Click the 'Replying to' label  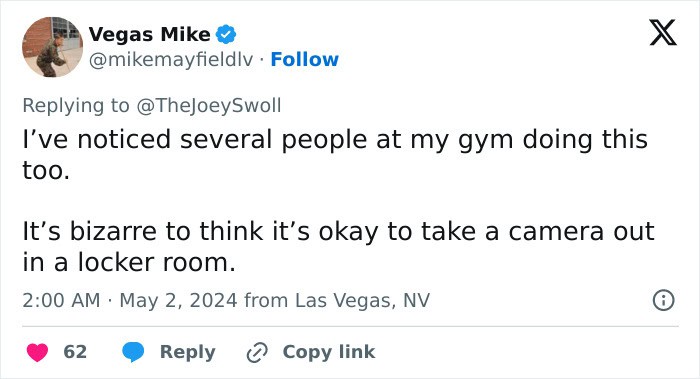pyautogui.click(x=76, y=106)
